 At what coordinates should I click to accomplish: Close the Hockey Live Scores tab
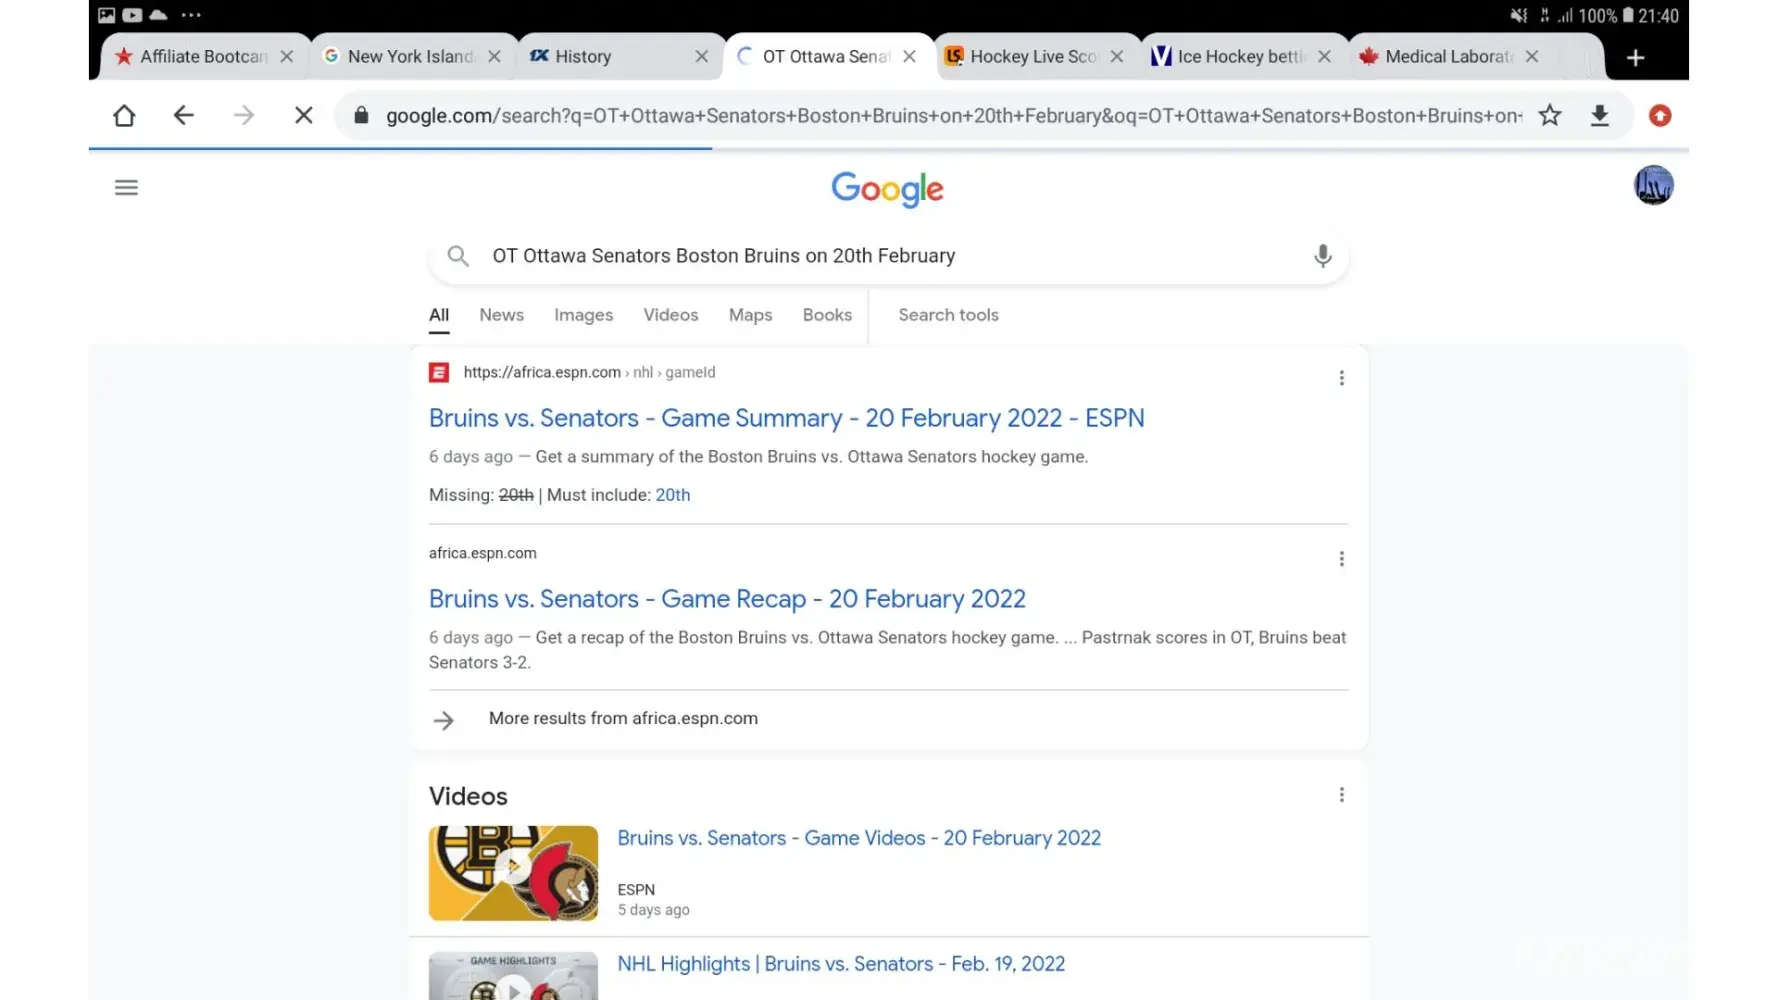(x=1117, y=57)
